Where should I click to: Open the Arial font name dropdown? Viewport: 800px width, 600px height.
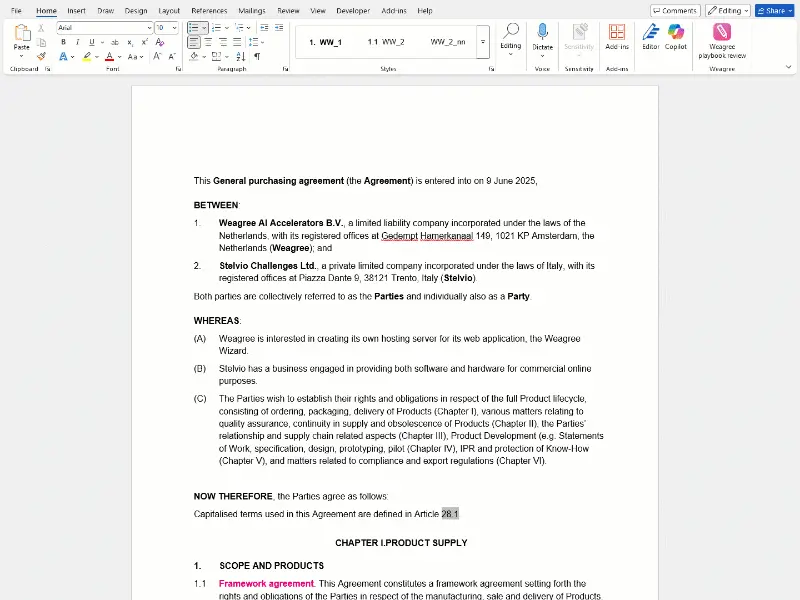coord(149,28)
